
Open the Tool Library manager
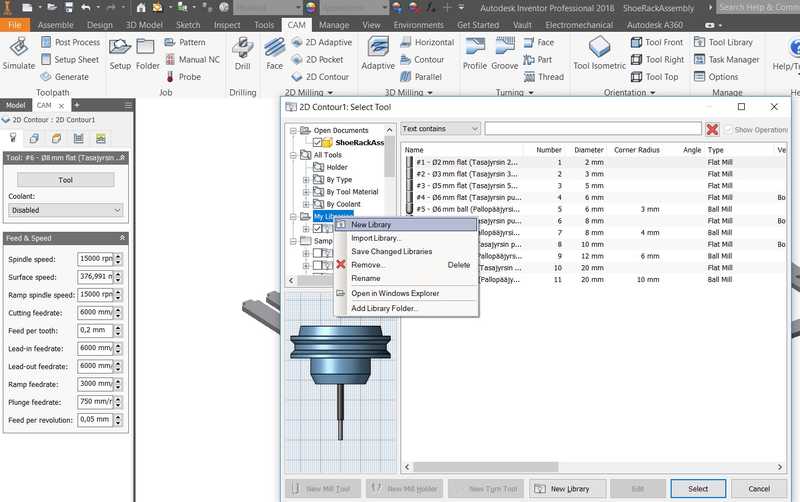[x=723, y=42]
